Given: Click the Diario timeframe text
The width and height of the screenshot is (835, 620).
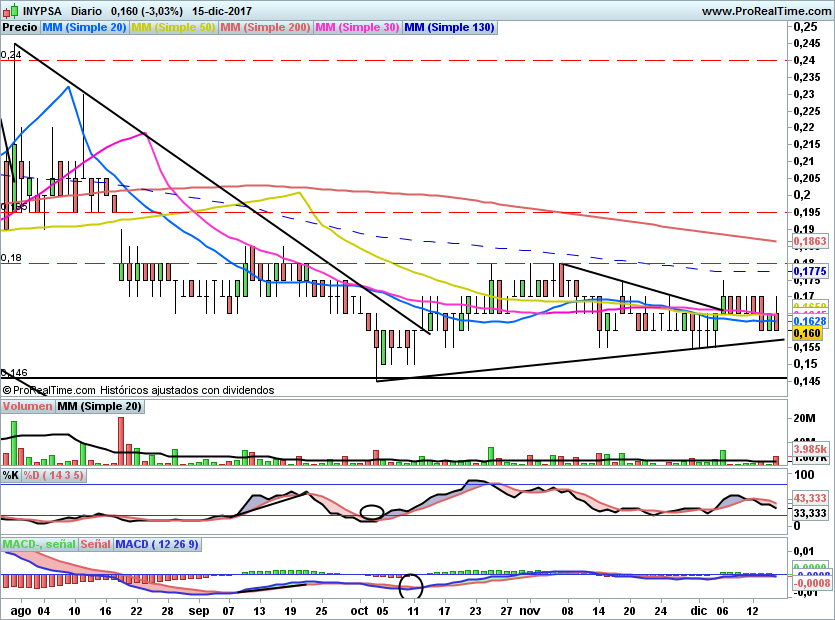Looking at the screenshot, I should tap(86, 11).
